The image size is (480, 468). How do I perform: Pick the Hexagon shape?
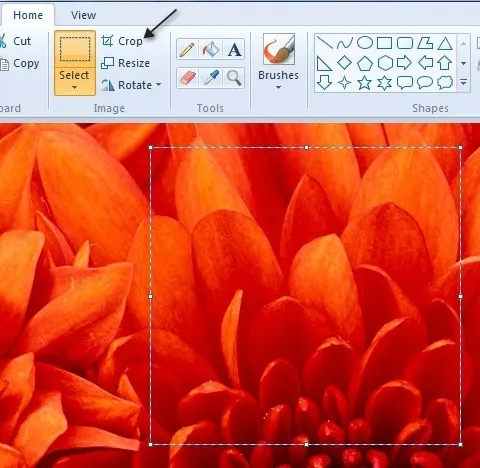(x=385, y=63)
